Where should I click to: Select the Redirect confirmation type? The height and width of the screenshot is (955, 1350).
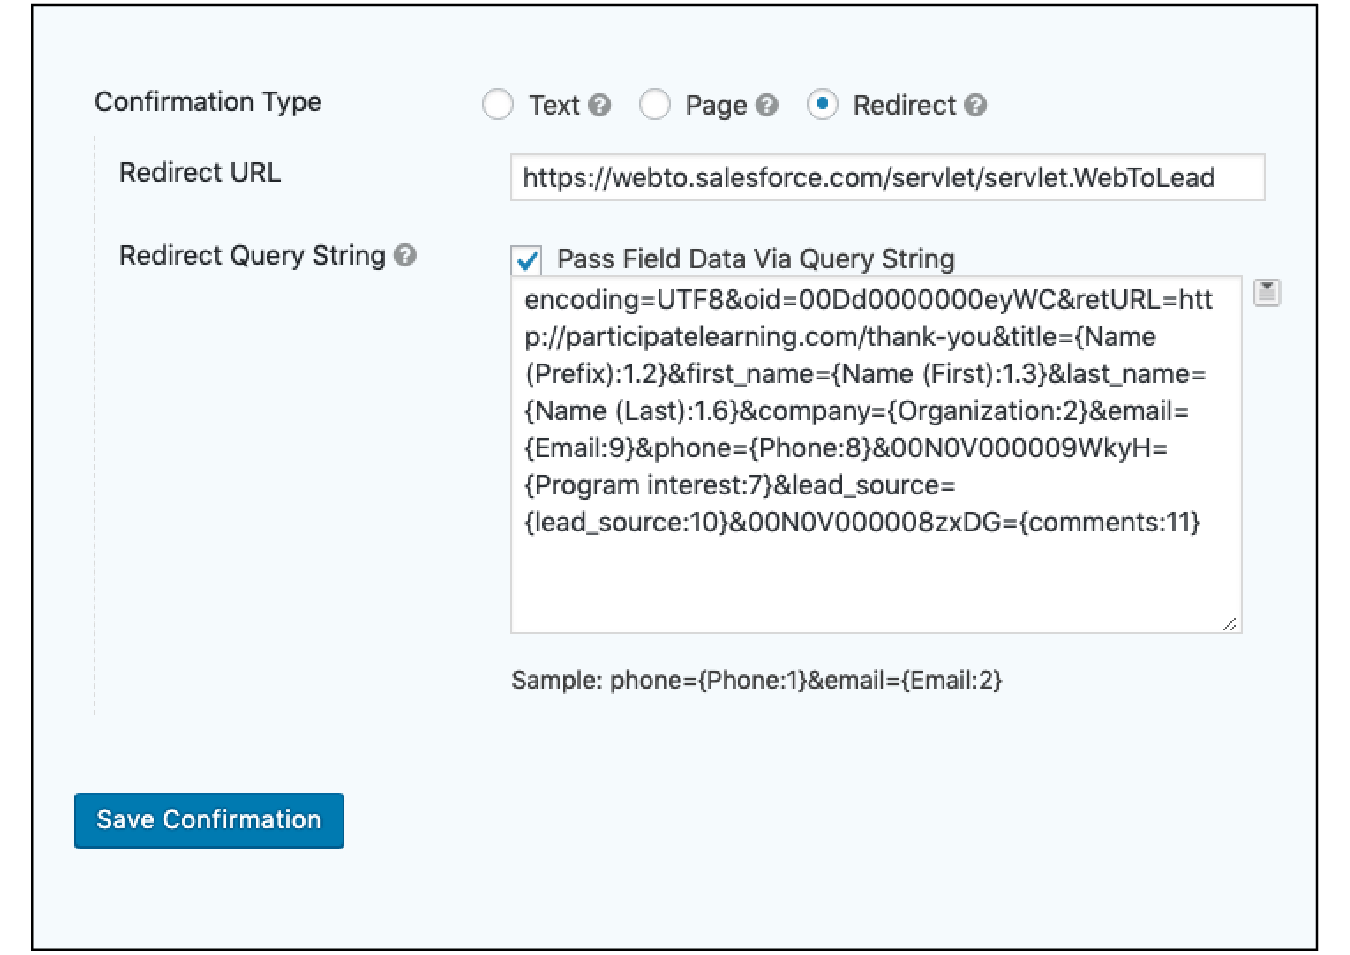822,104
